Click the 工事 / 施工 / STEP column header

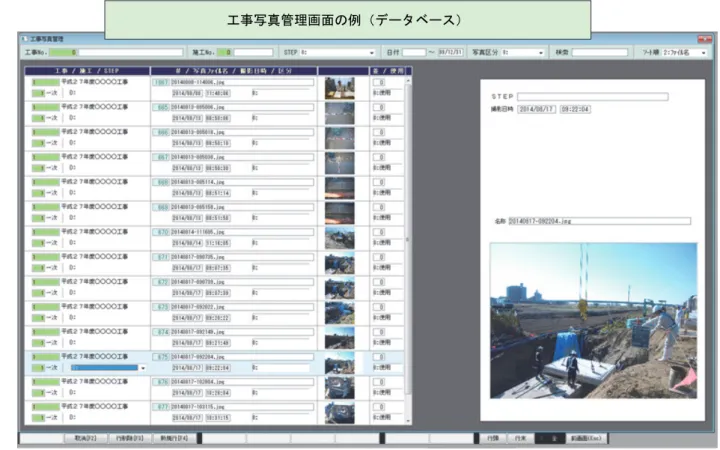87,71
